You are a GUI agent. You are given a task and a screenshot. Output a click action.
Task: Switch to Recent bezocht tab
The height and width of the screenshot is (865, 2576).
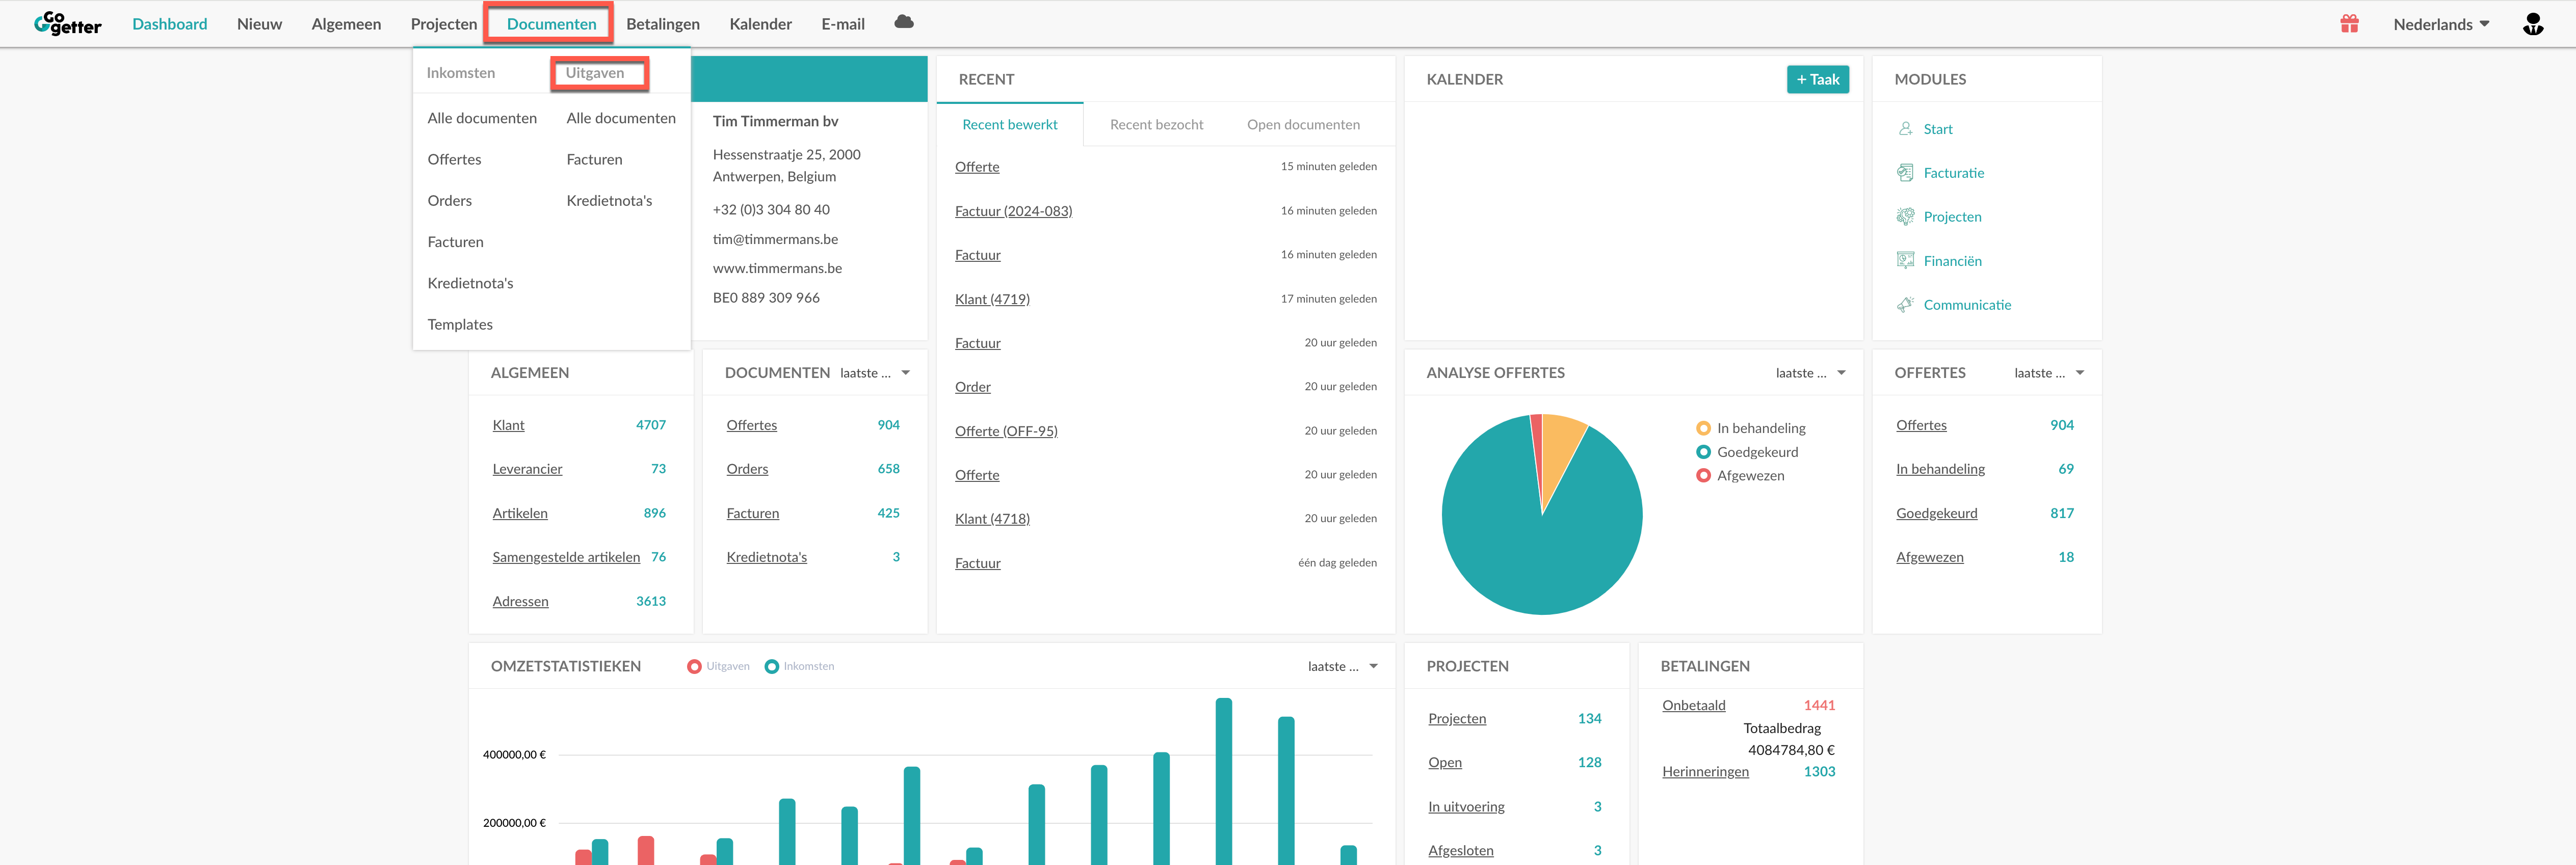pos(1156,125)
